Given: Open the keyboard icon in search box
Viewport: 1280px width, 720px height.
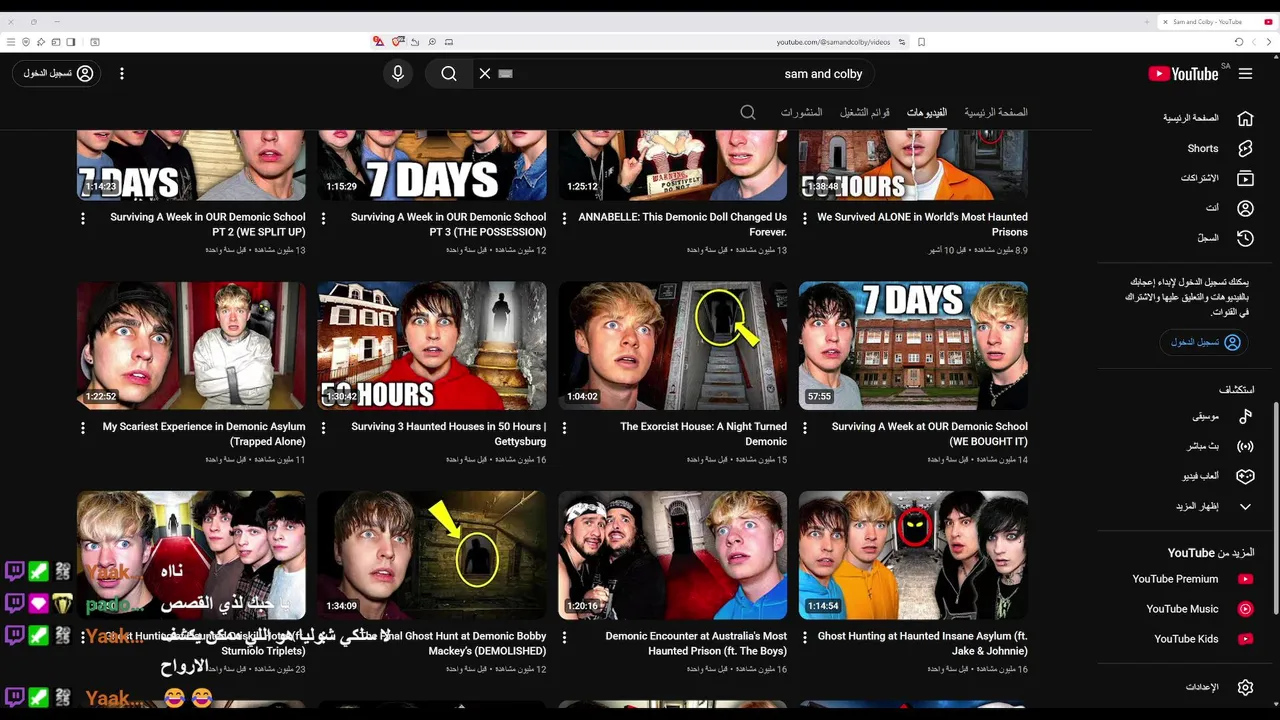Looking at the screenshot, I should (505, 74).
